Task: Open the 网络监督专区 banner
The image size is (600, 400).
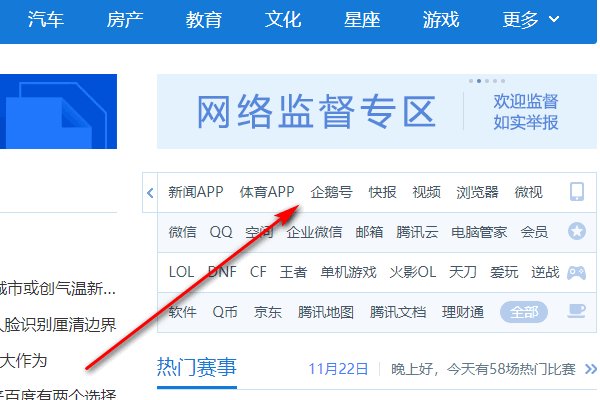Action: click(377, 111)
